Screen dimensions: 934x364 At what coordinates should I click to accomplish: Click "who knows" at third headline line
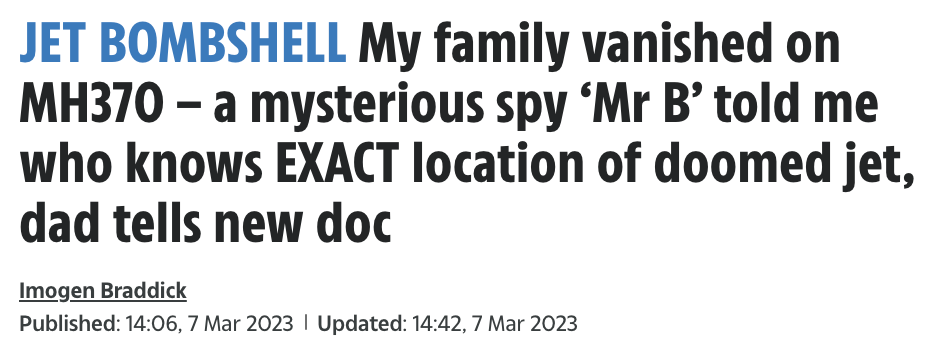pyautogui.click(x=141, y=163)
